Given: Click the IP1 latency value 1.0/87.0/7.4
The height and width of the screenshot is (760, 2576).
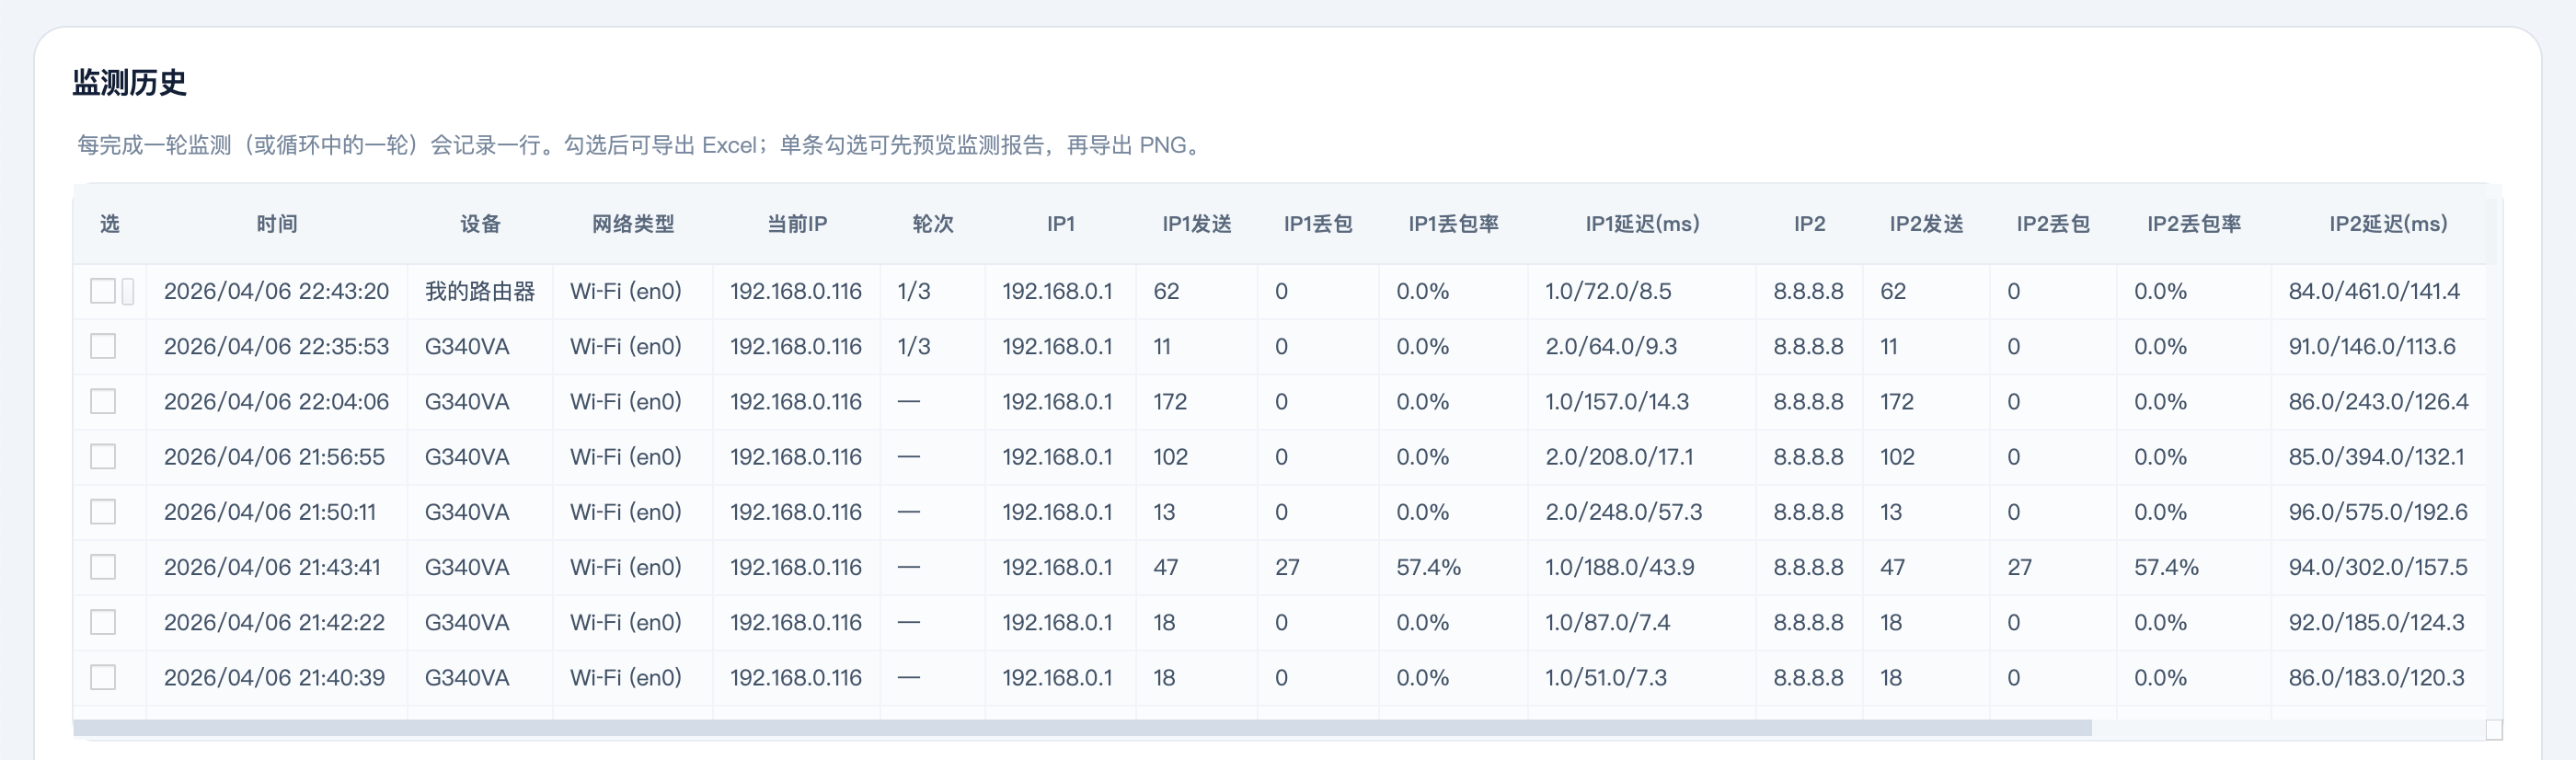Looking at the screenshot, I should coord(1607,622).
